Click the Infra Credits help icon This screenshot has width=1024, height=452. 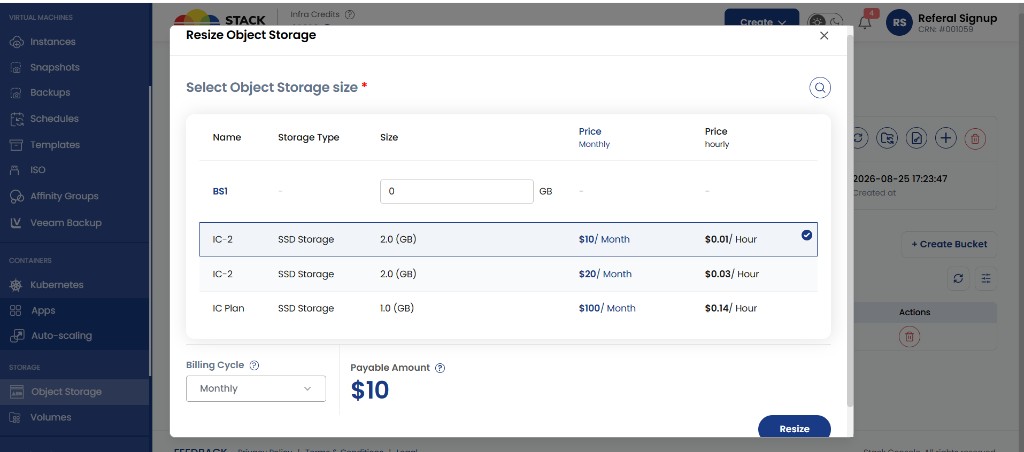(349, 14)
